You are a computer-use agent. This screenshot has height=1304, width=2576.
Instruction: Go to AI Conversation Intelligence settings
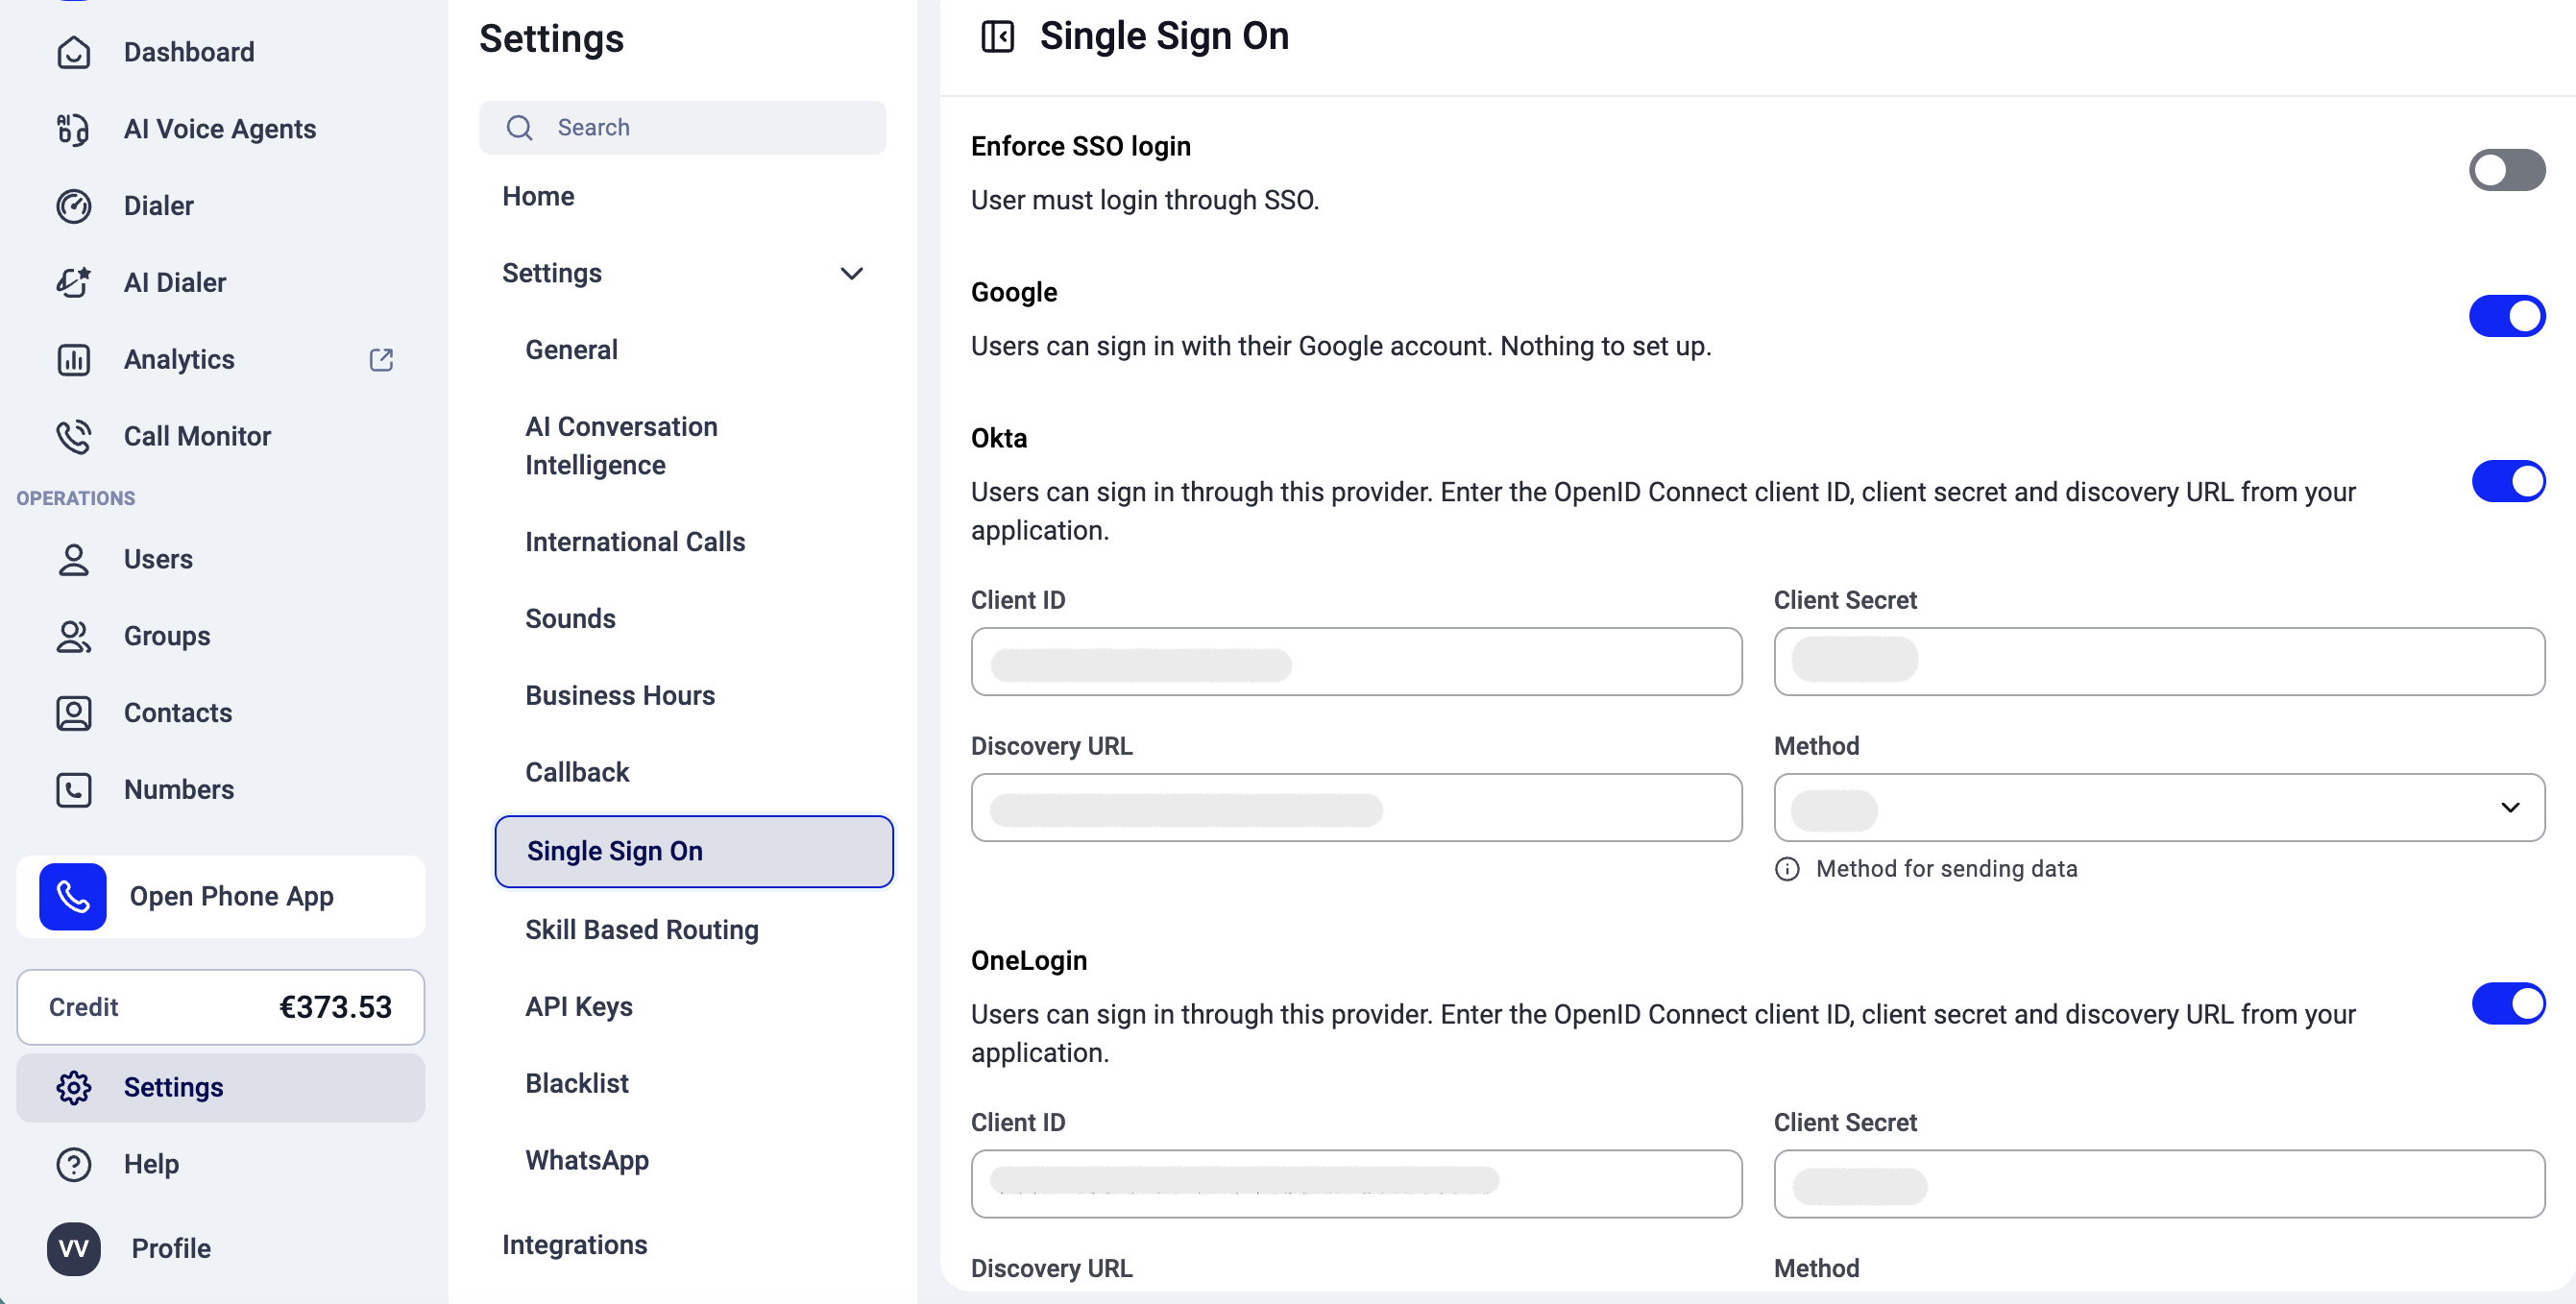(x=622, y=446)
